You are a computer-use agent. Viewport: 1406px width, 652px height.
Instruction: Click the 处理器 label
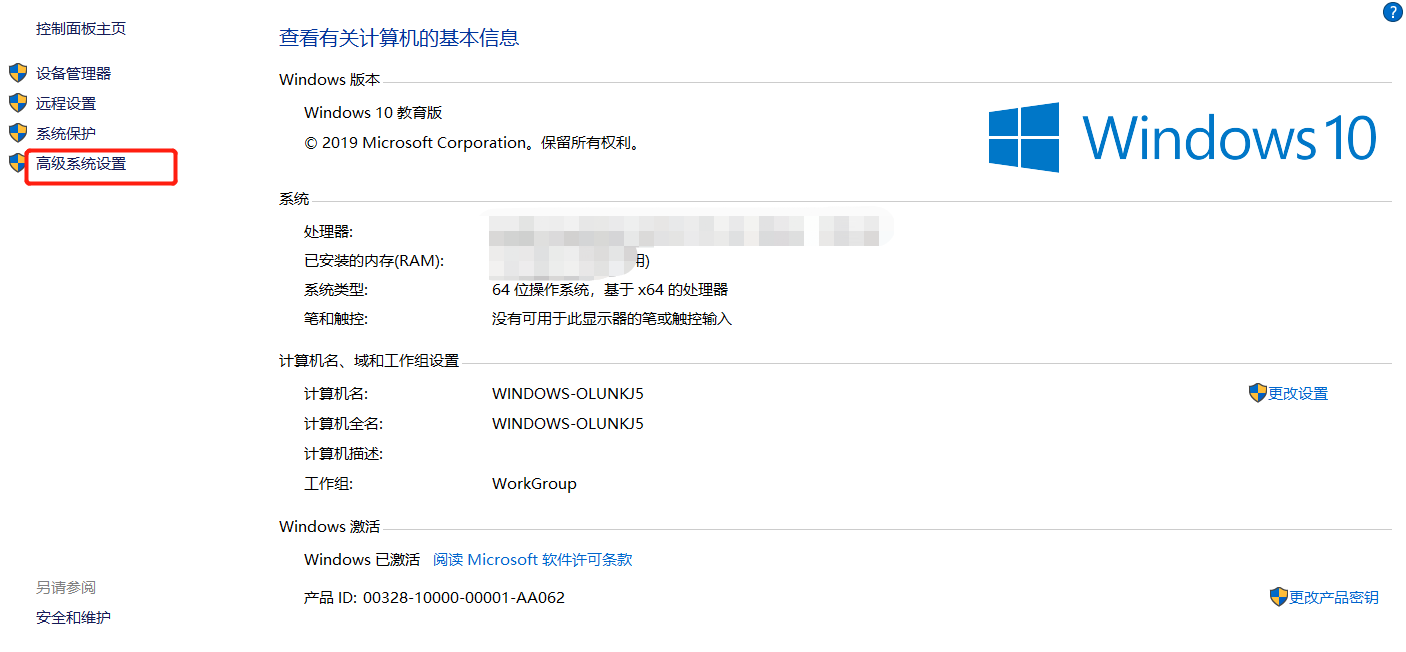329,232
